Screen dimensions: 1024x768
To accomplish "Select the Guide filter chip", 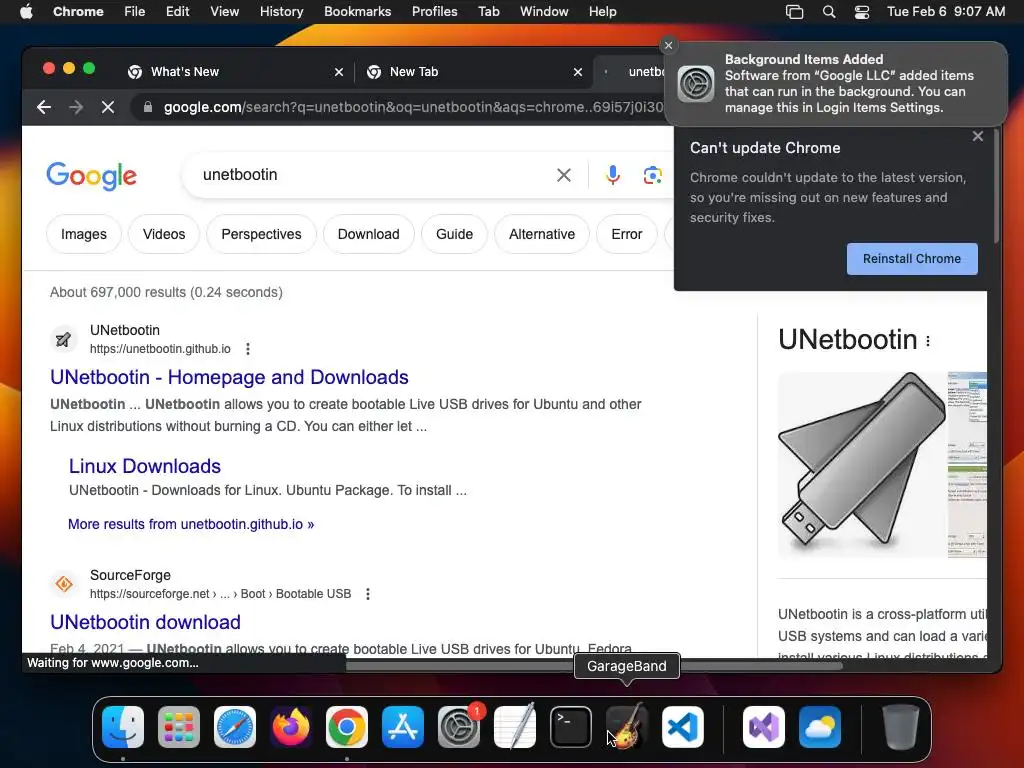I will [x=455, y=234].
